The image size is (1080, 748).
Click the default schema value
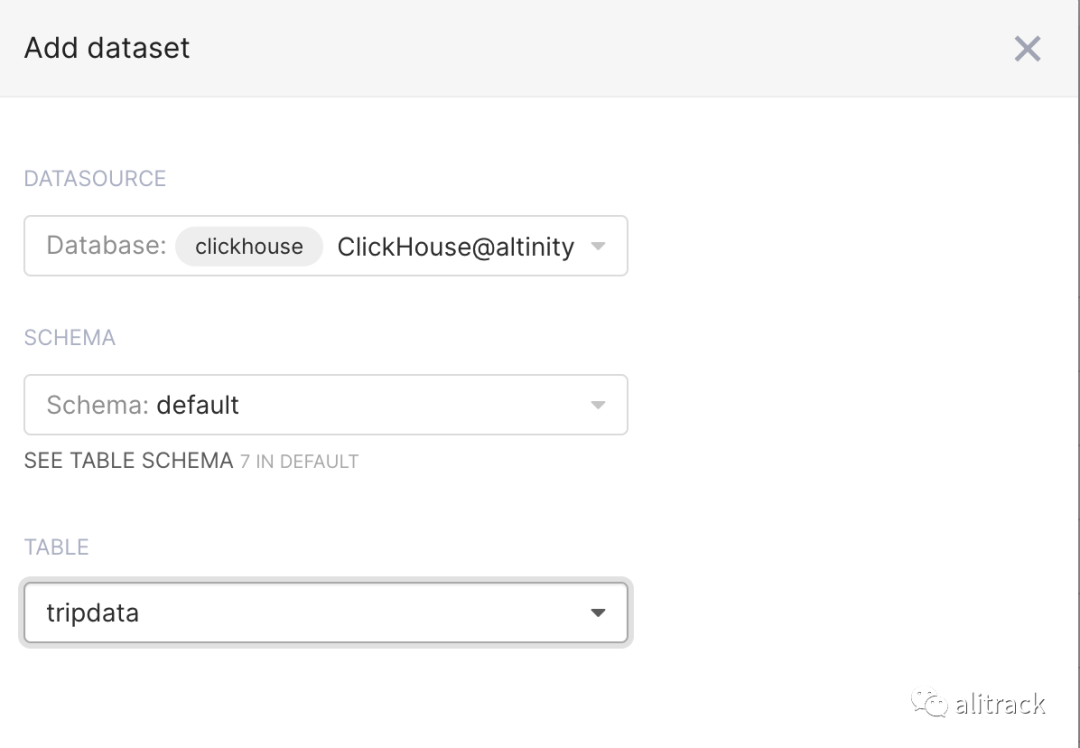coord(198,405)
